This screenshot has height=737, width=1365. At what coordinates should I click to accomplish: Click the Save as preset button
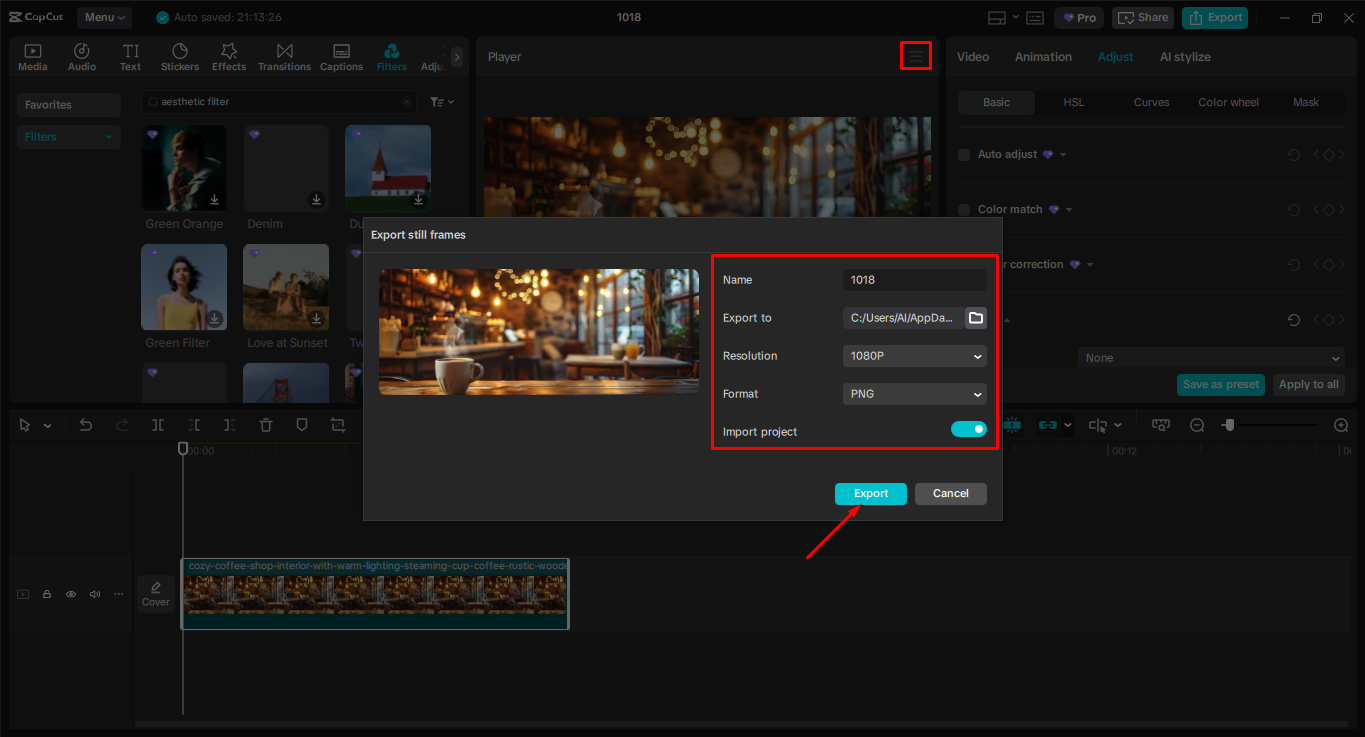1220,384
